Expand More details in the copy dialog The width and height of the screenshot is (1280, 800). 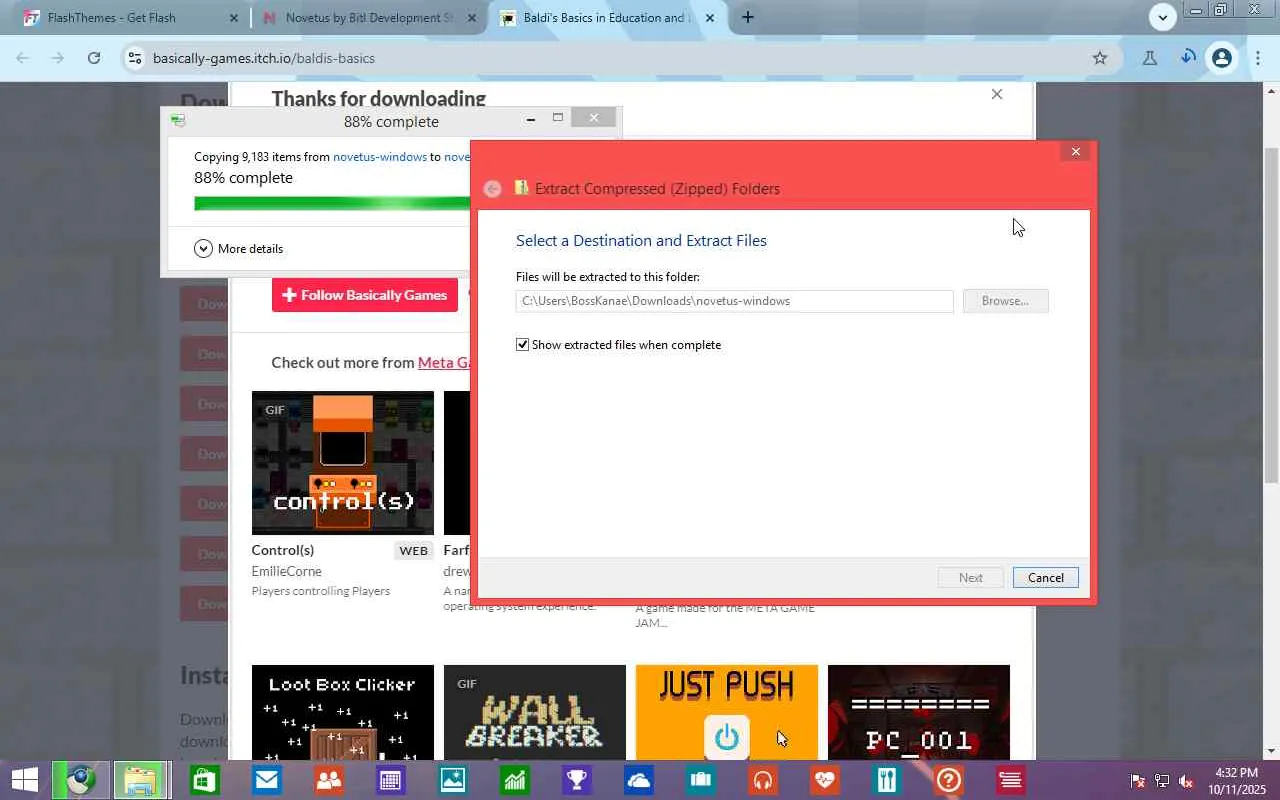(239, 249)
